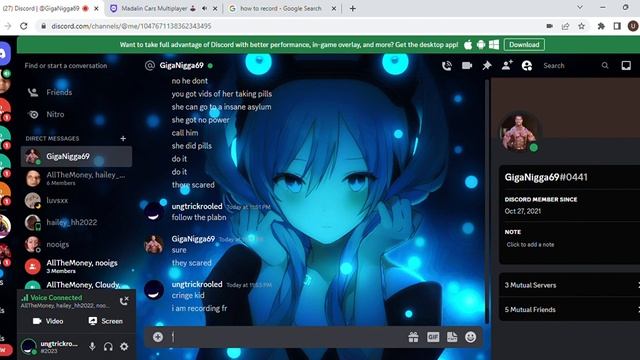Click the Apple desktop app icon
The width and height of the screenshot is (640, 360).
coord(468,44)
